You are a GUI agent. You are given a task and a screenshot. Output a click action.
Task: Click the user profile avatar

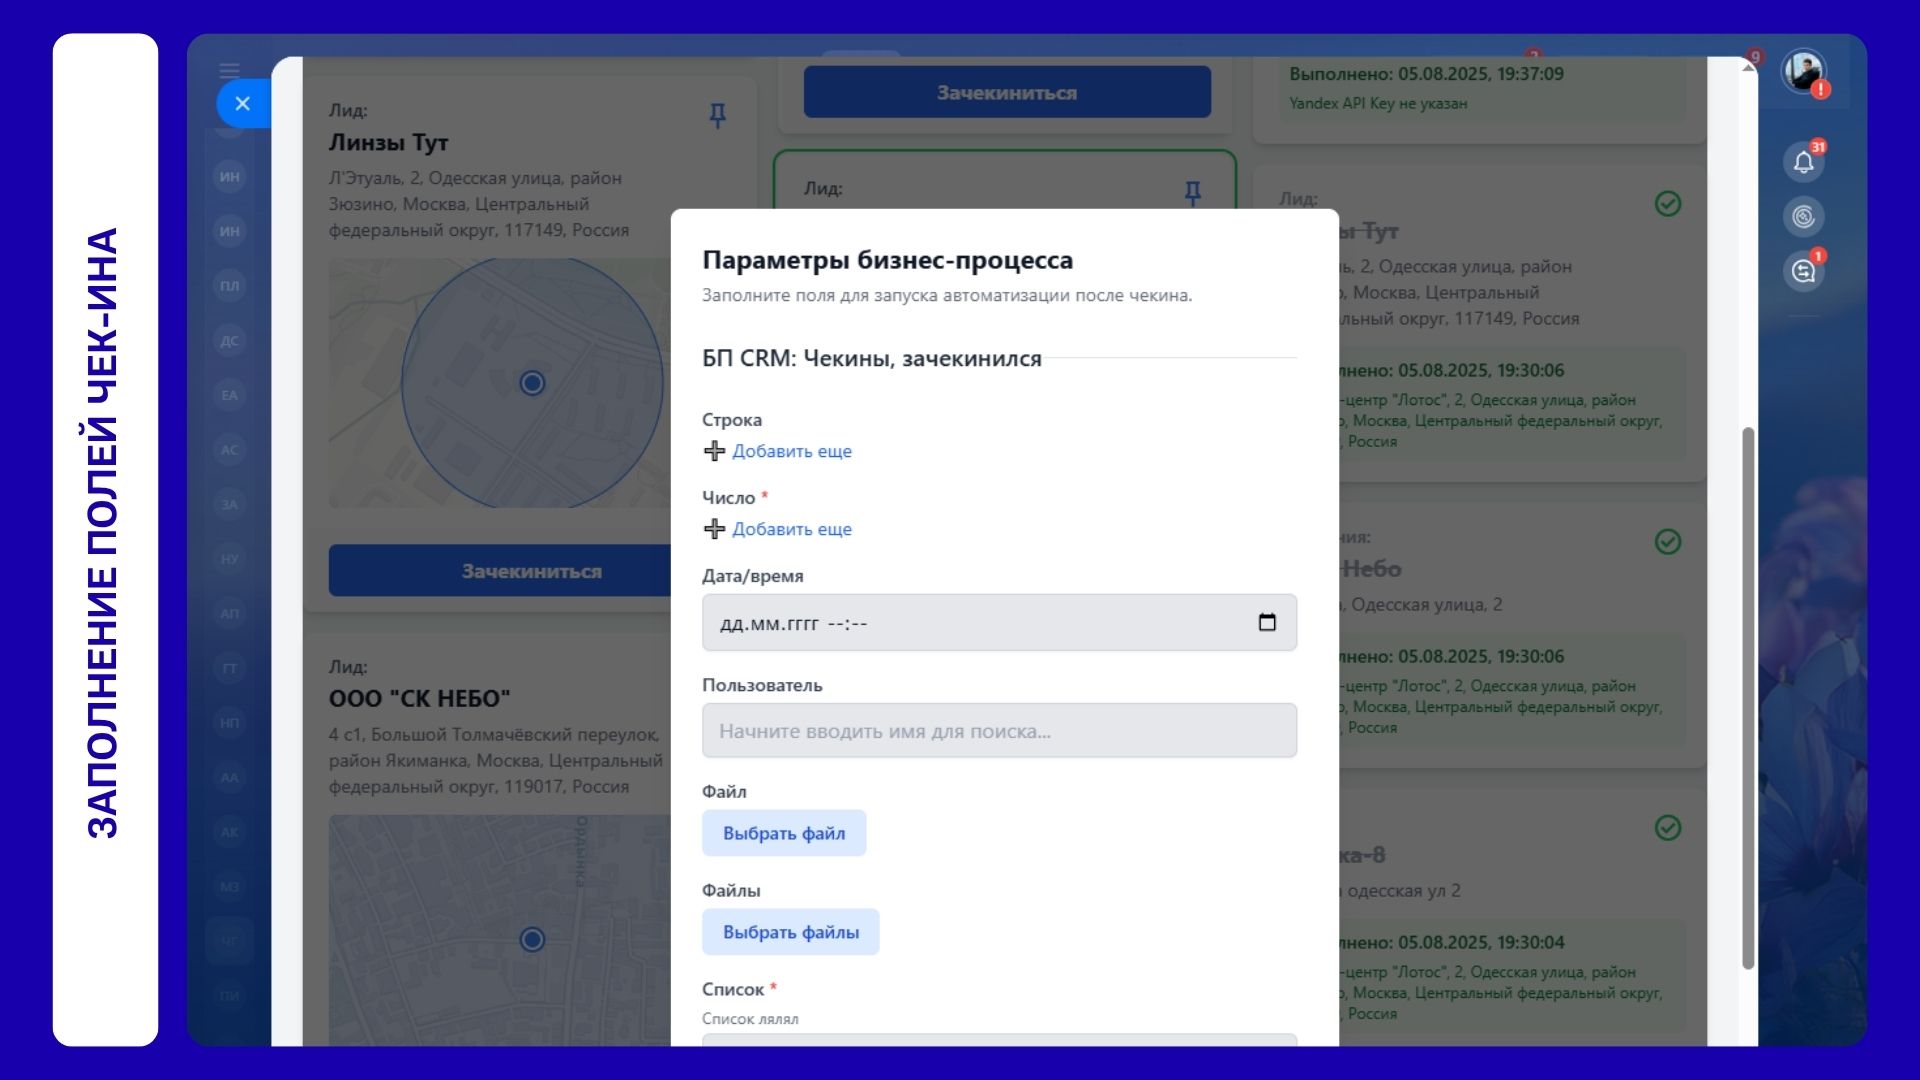pyautogui.click(x=1804, y=72)
